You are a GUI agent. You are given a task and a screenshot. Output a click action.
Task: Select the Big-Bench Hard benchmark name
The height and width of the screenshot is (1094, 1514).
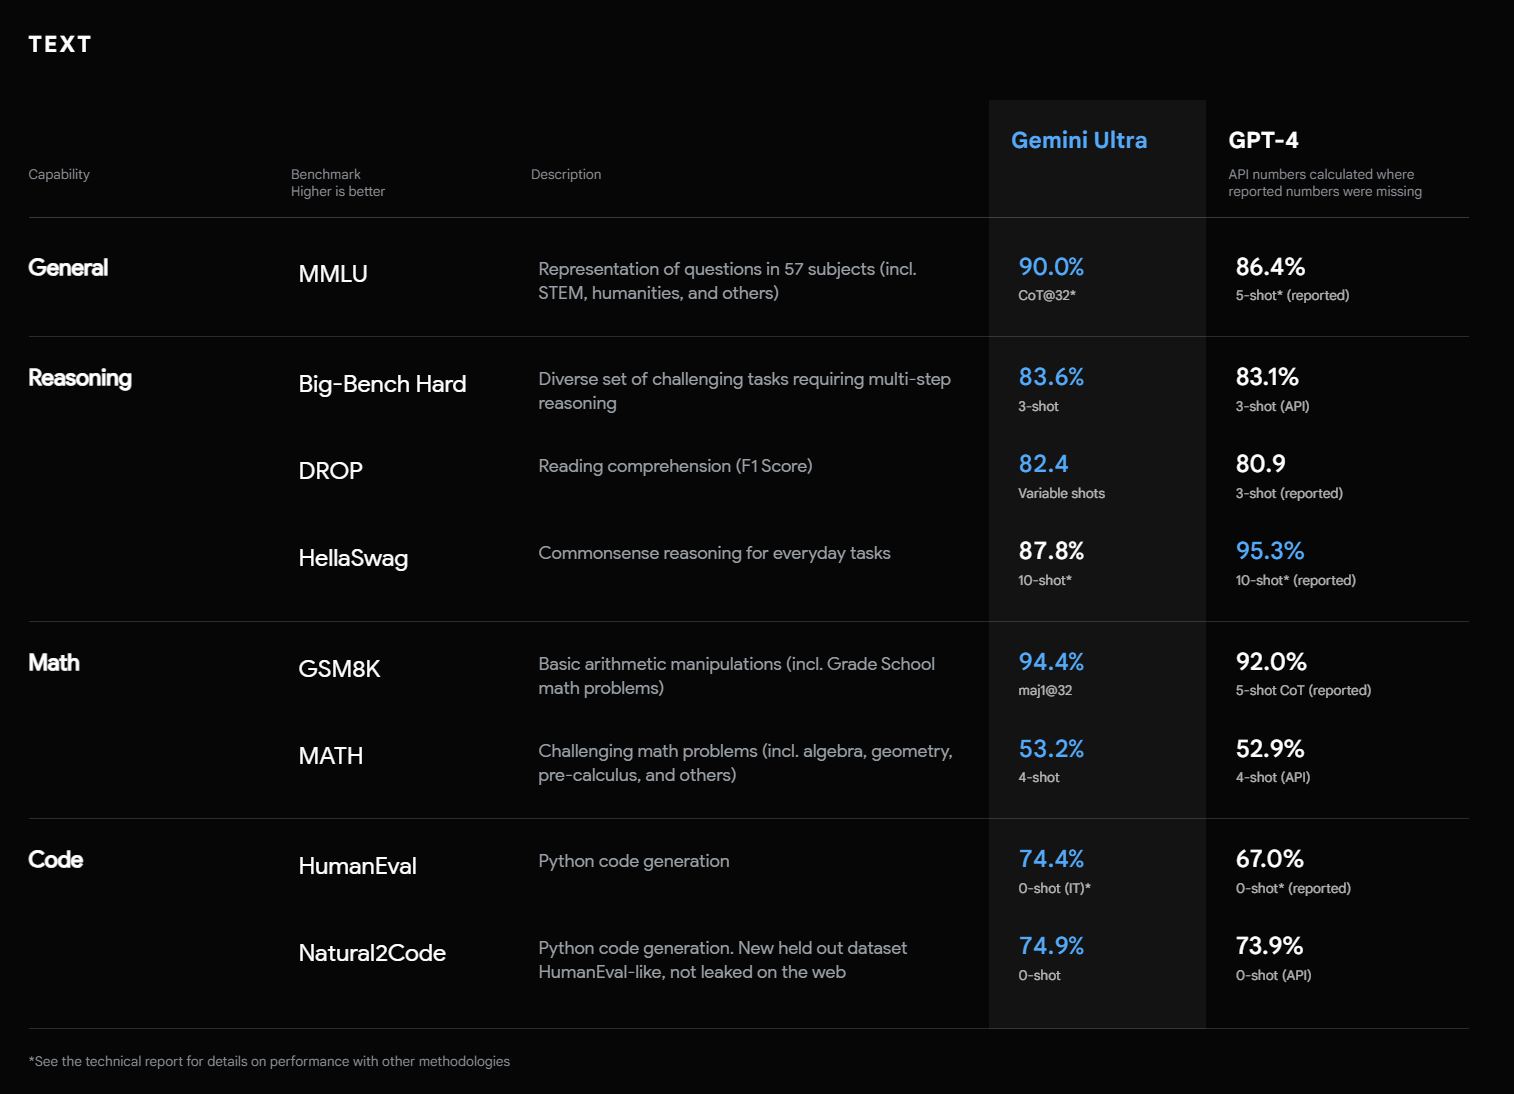[x=382, y=384]
